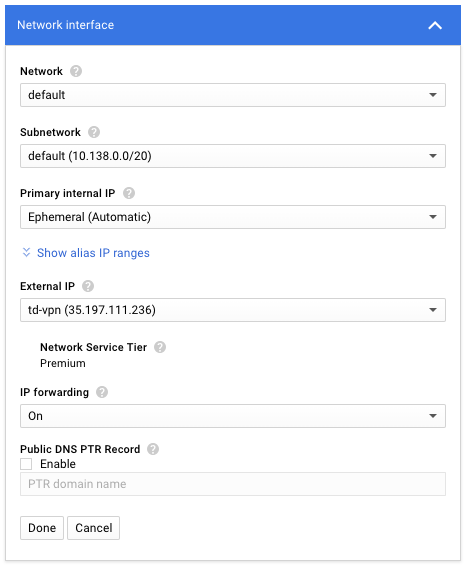Image resolution: width=467 pixels, height=569 pixels.
Task: Click the Cancel button
Action: click(x=94, y=528)
